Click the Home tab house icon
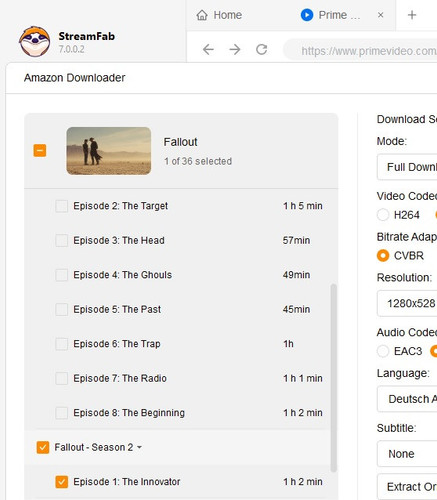437x500 pixels. [202, 15]
